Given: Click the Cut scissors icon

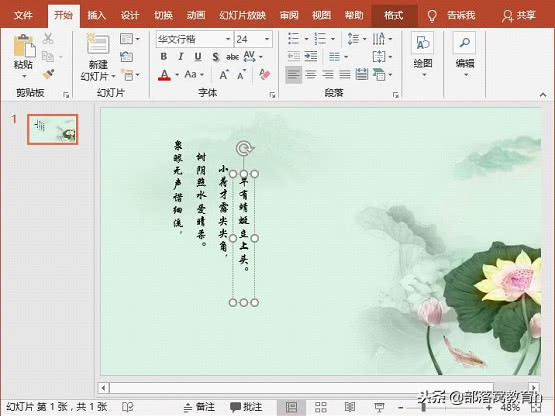Looking at the screenshot, I should (x=48, y=38).
